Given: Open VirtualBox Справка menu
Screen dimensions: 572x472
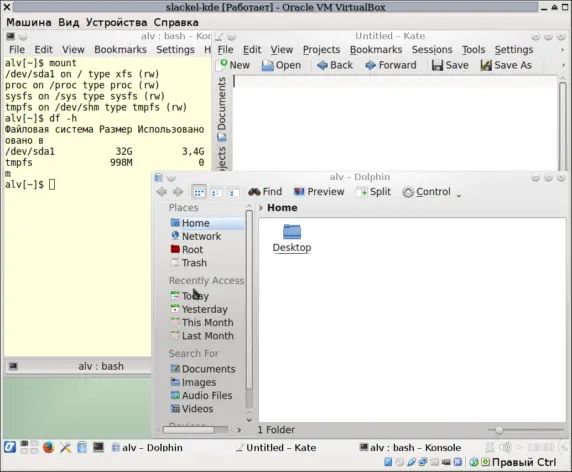Looking at the screenshot, I should (176, 22).
